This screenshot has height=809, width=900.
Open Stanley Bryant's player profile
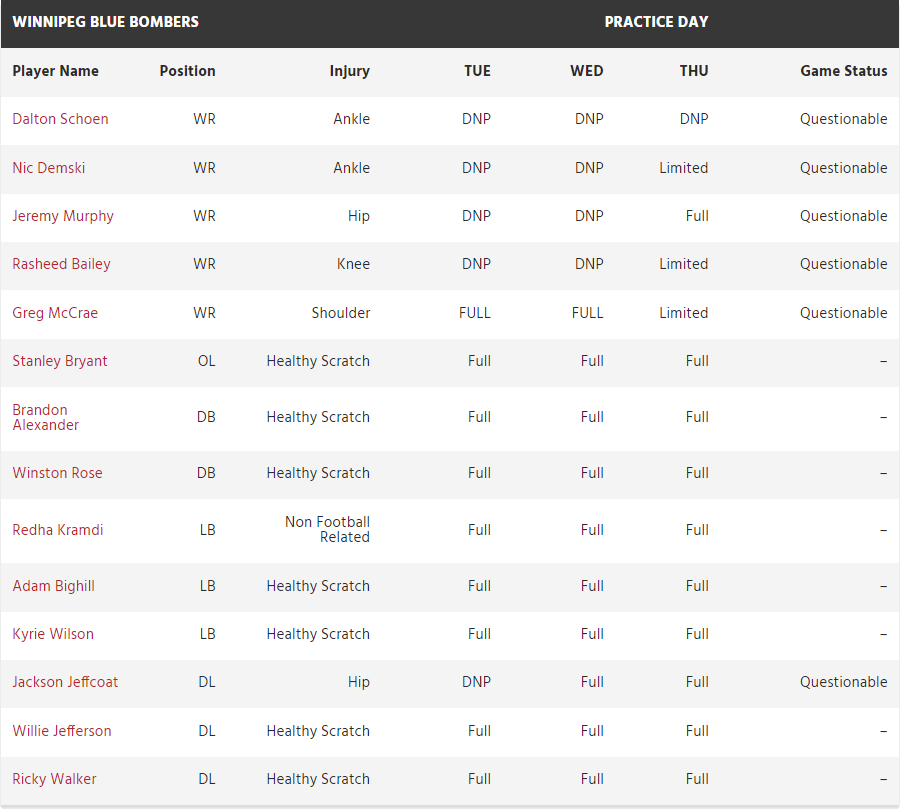[60, 361]
